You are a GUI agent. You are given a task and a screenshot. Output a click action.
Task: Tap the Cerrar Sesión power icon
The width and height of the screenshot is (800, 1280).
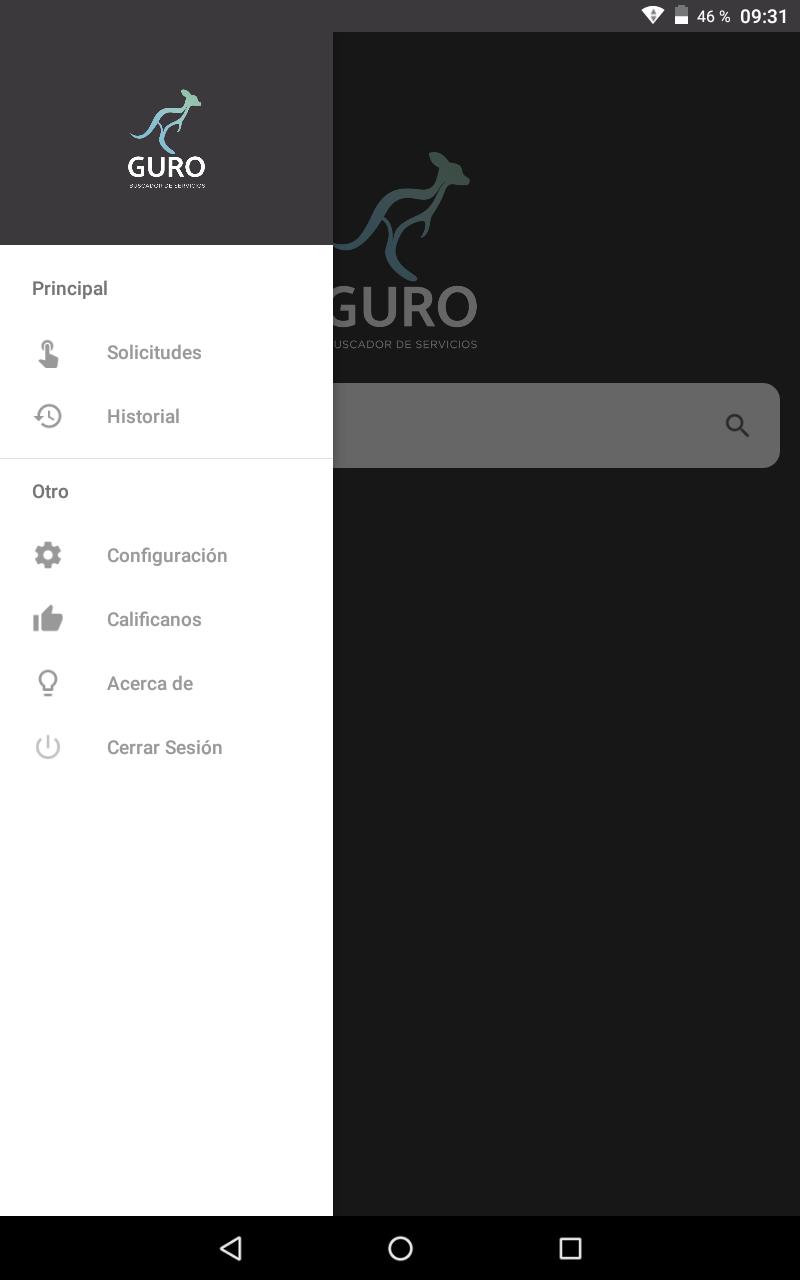coord(48,747)
